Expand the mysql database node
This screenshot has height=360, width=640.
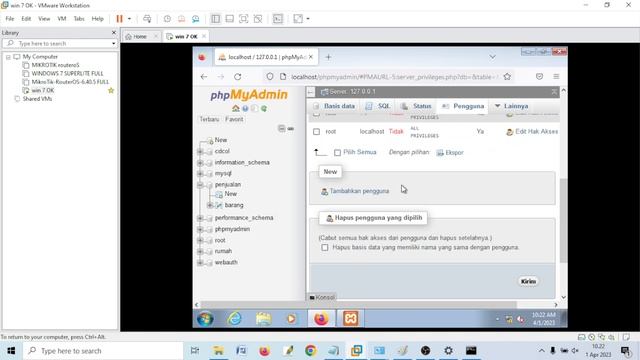pos(200,174)
